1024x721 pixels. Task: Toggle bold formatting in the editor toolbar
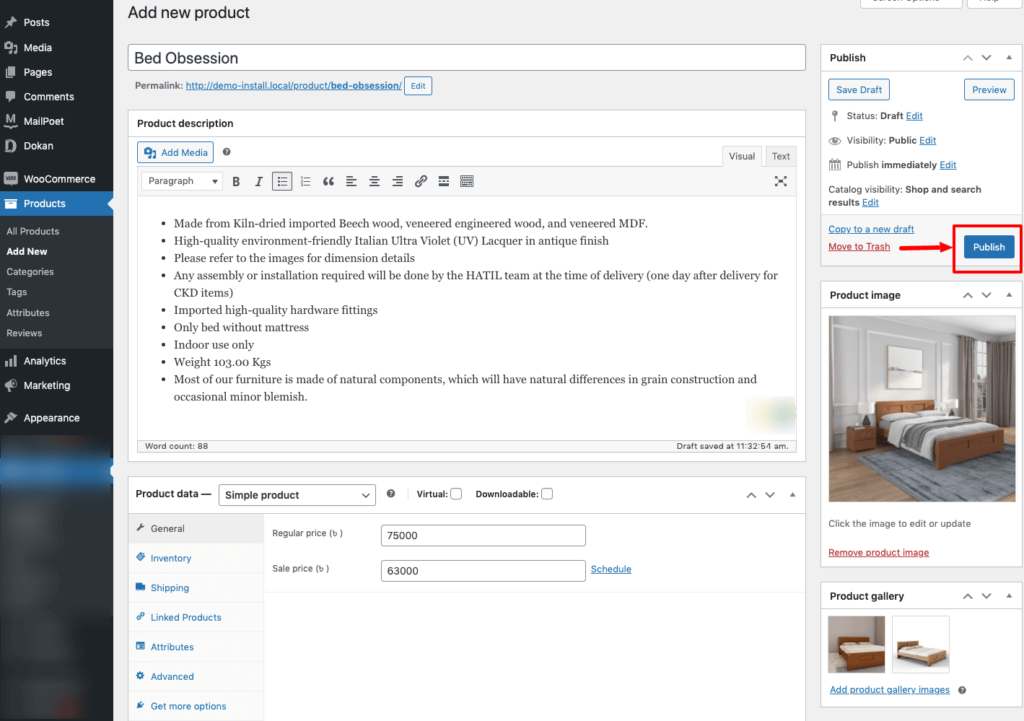(236, 182)
